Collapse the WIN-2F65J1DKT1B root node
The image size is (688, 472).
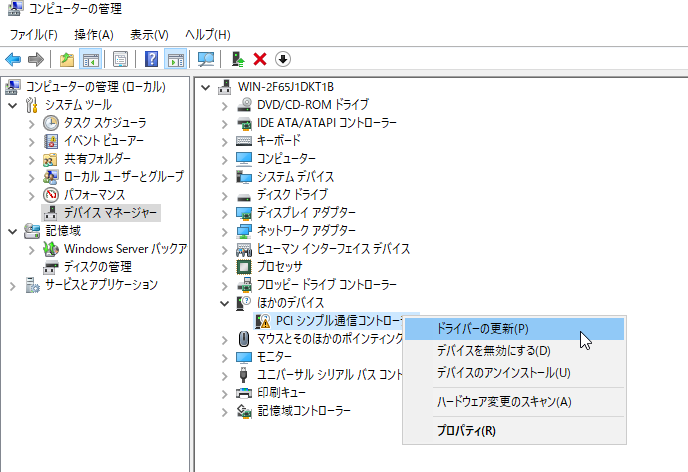point(205,87)
